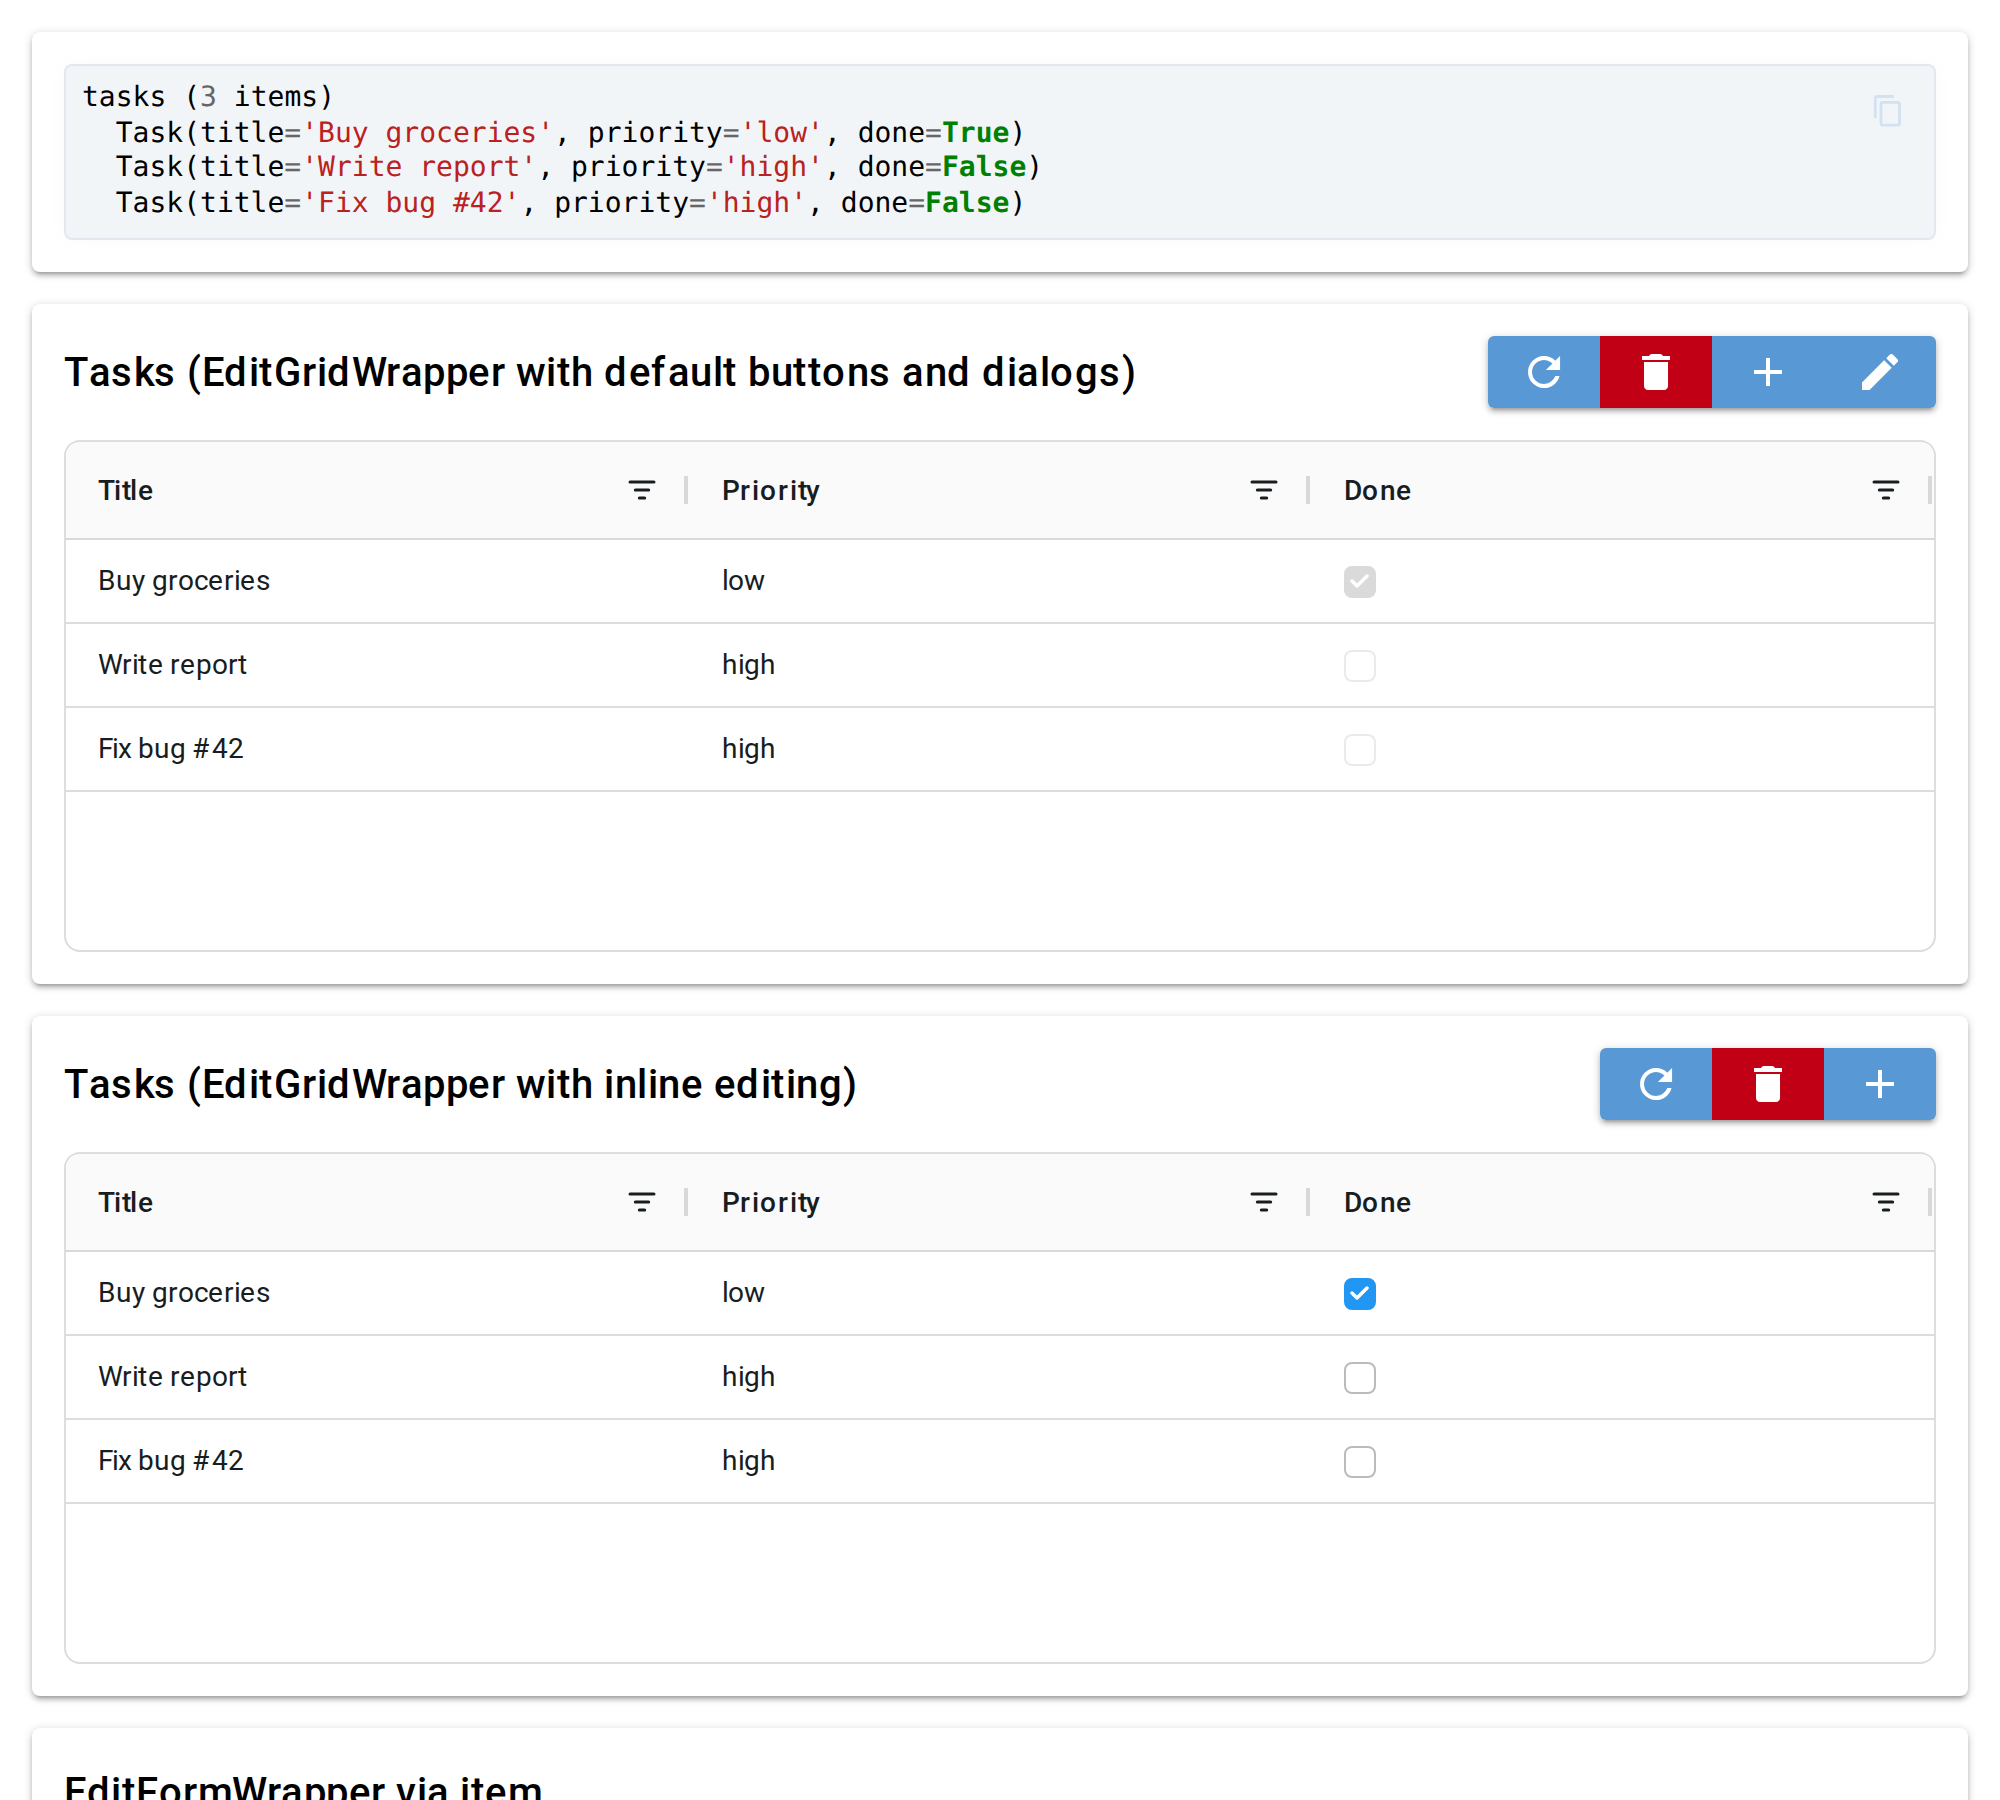This screenshot has height=1800, width=2000.
Task: Add a new task in inline editing grid
Action: click(x=1880, y=1084)
